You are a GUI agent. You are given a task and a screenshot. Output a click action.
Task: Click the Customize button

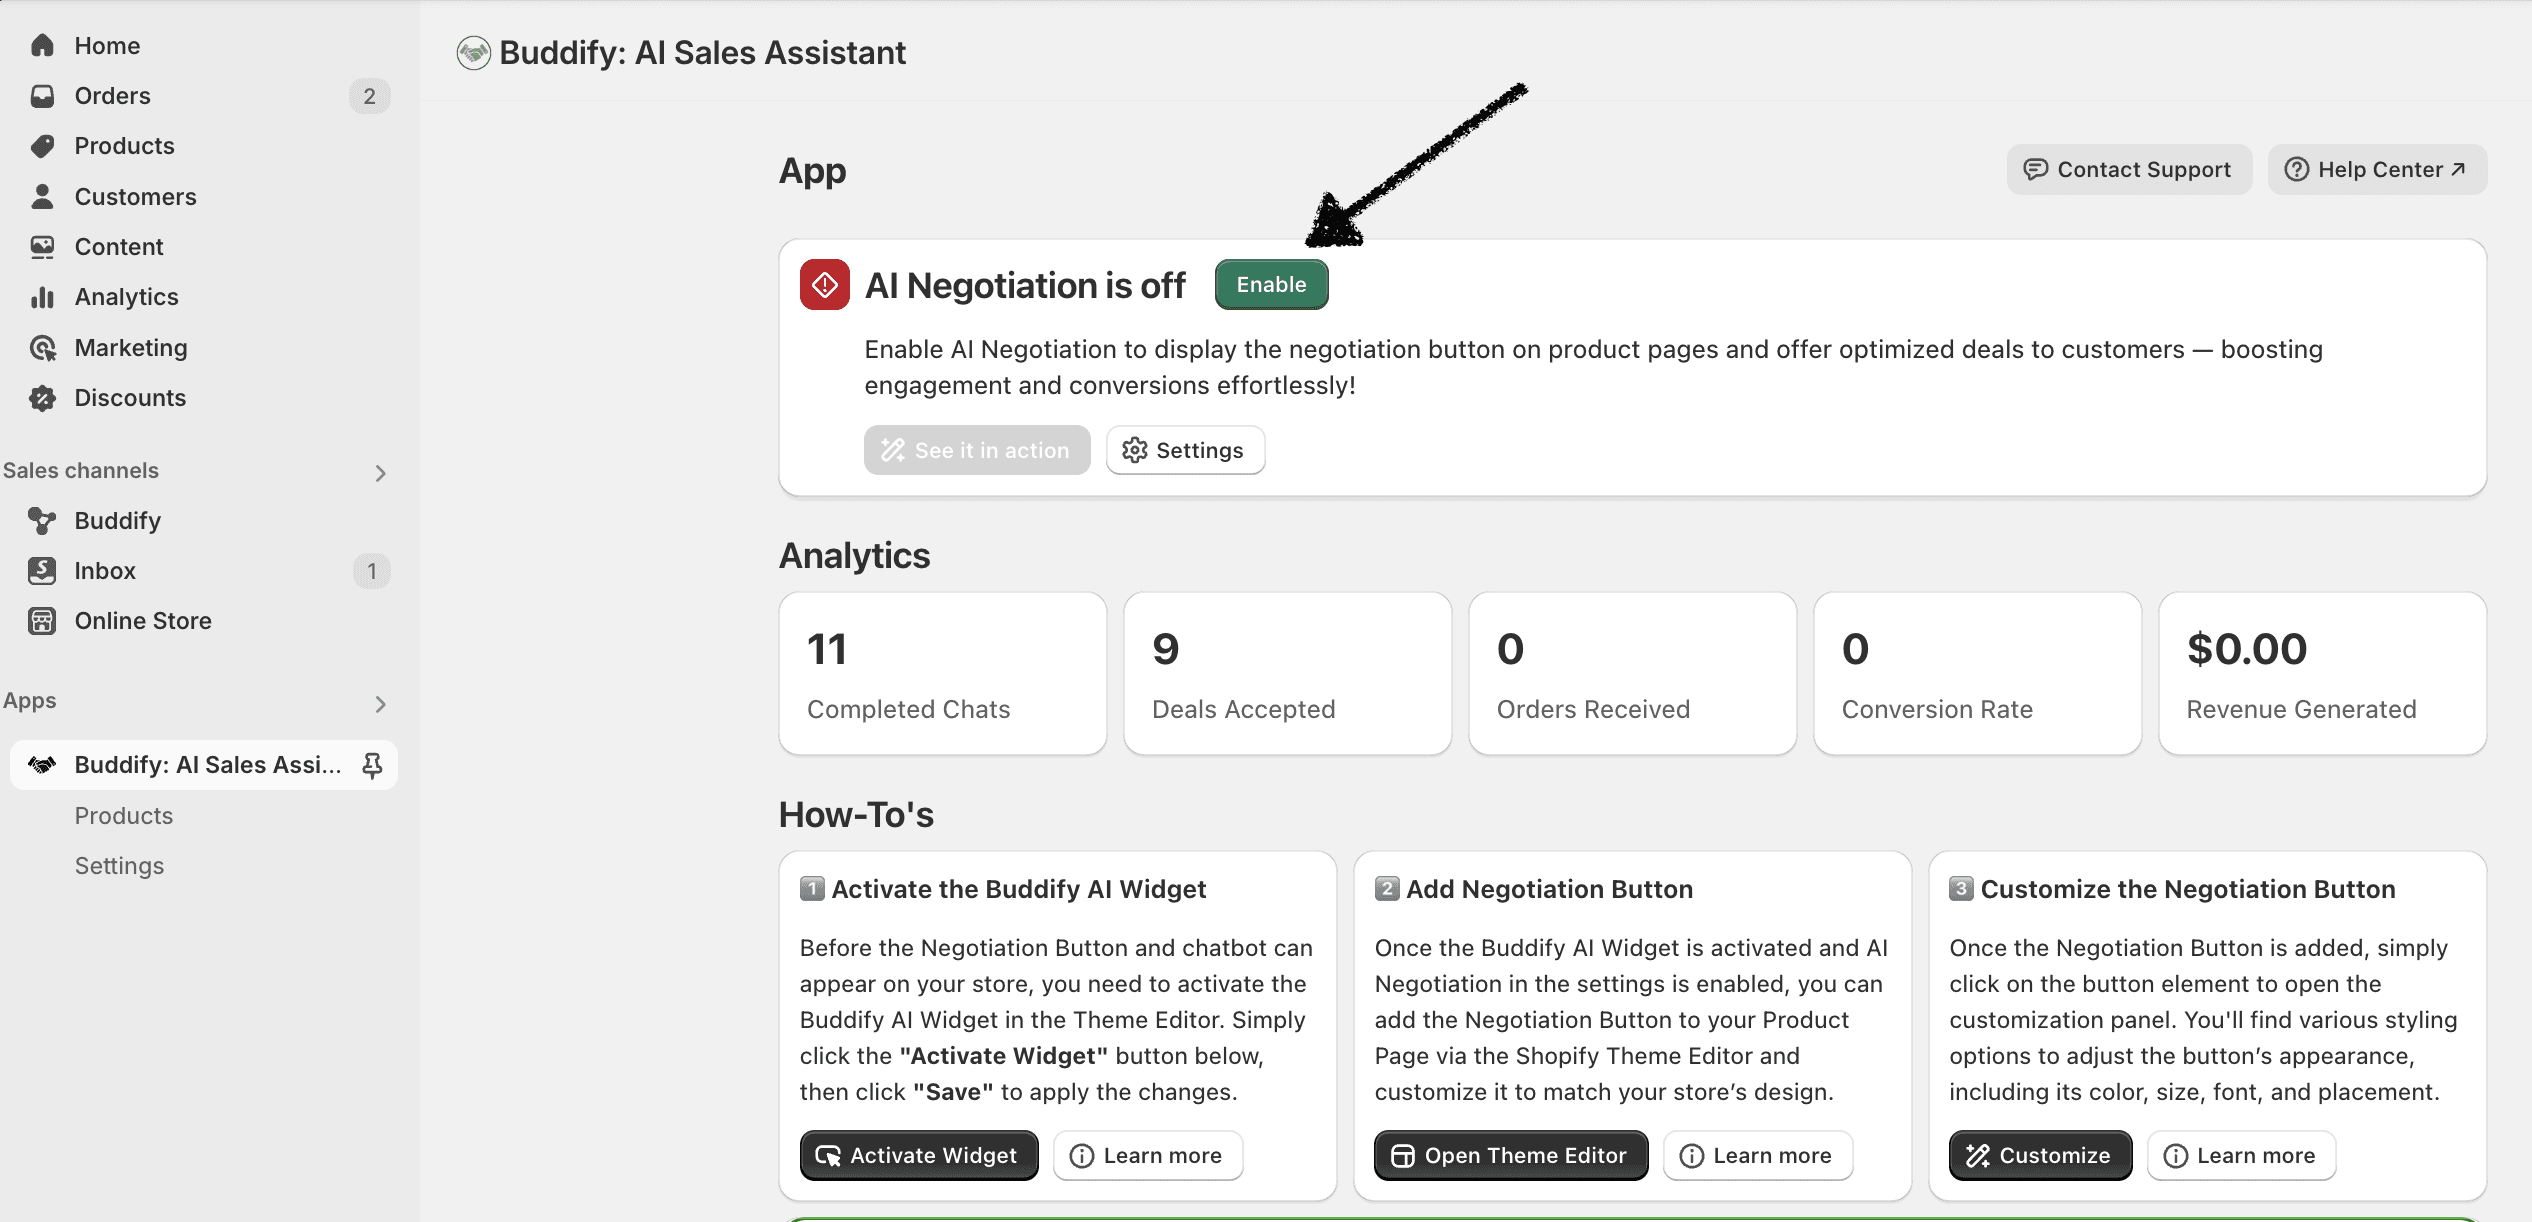pyautogui.click(x=2040, y=1156)
